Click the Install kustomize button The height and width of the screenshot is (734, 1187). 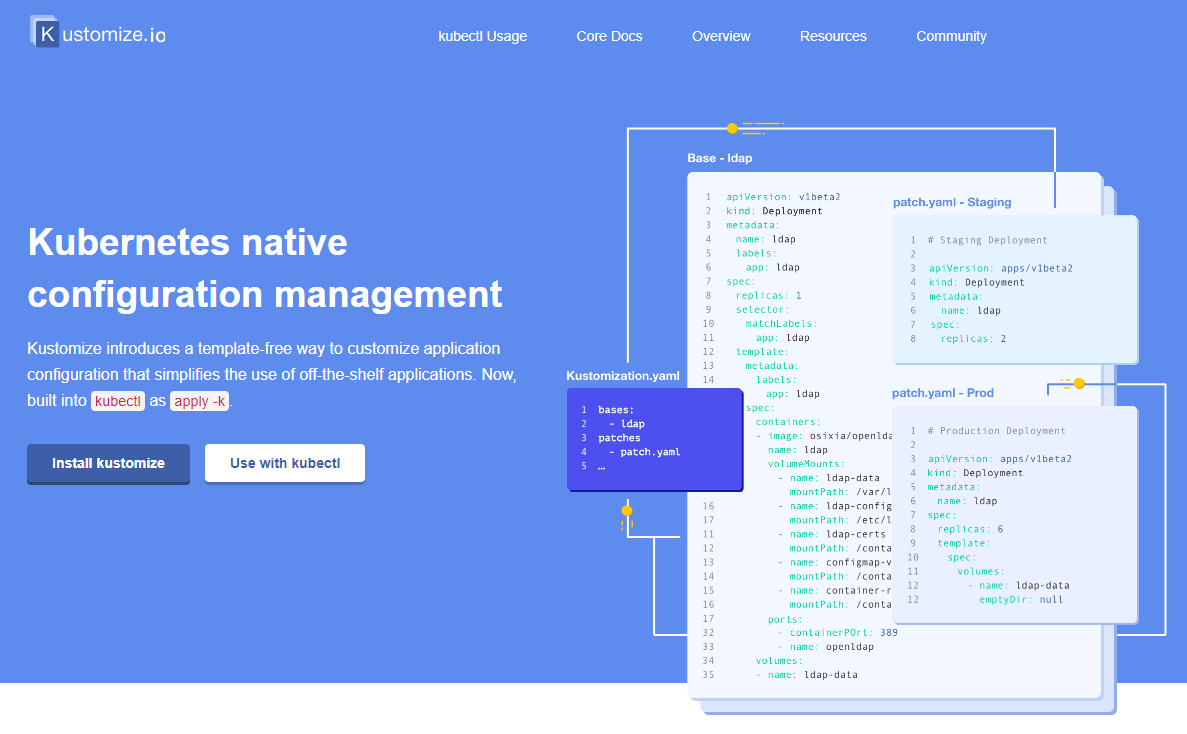[x=108, y=463]
